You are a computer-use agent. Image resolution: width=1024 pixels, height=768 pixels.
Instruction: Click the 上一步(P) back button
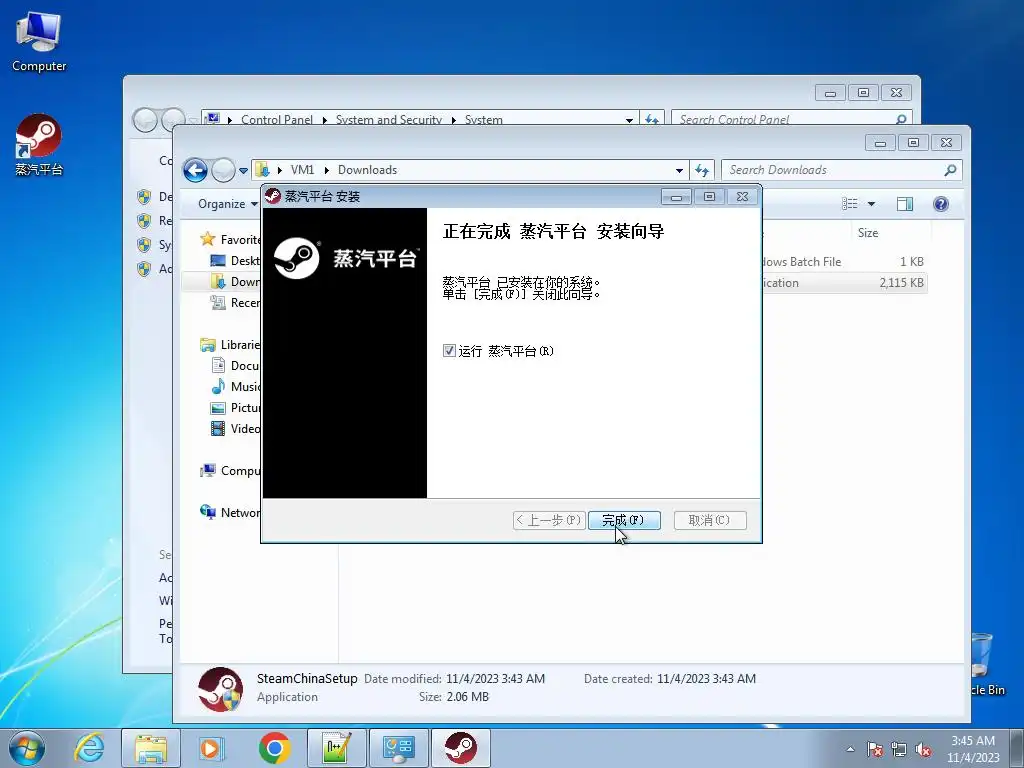(549, 520)
